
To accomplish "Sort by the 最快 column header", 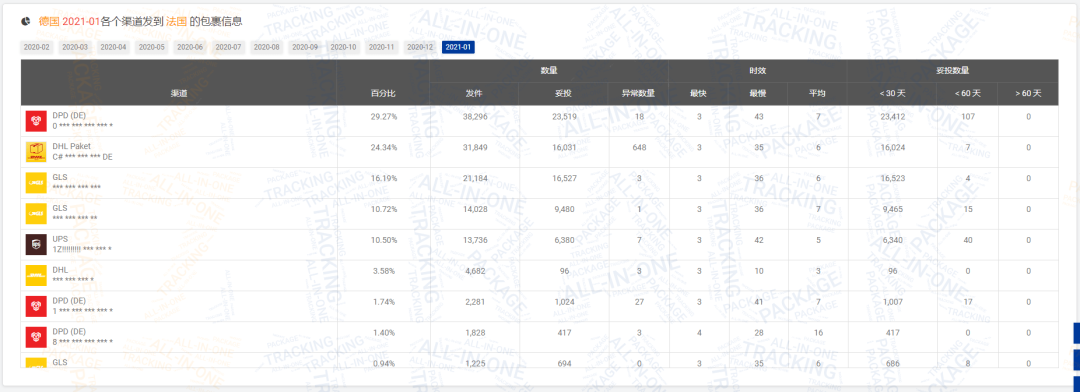I will pos(698,93).
